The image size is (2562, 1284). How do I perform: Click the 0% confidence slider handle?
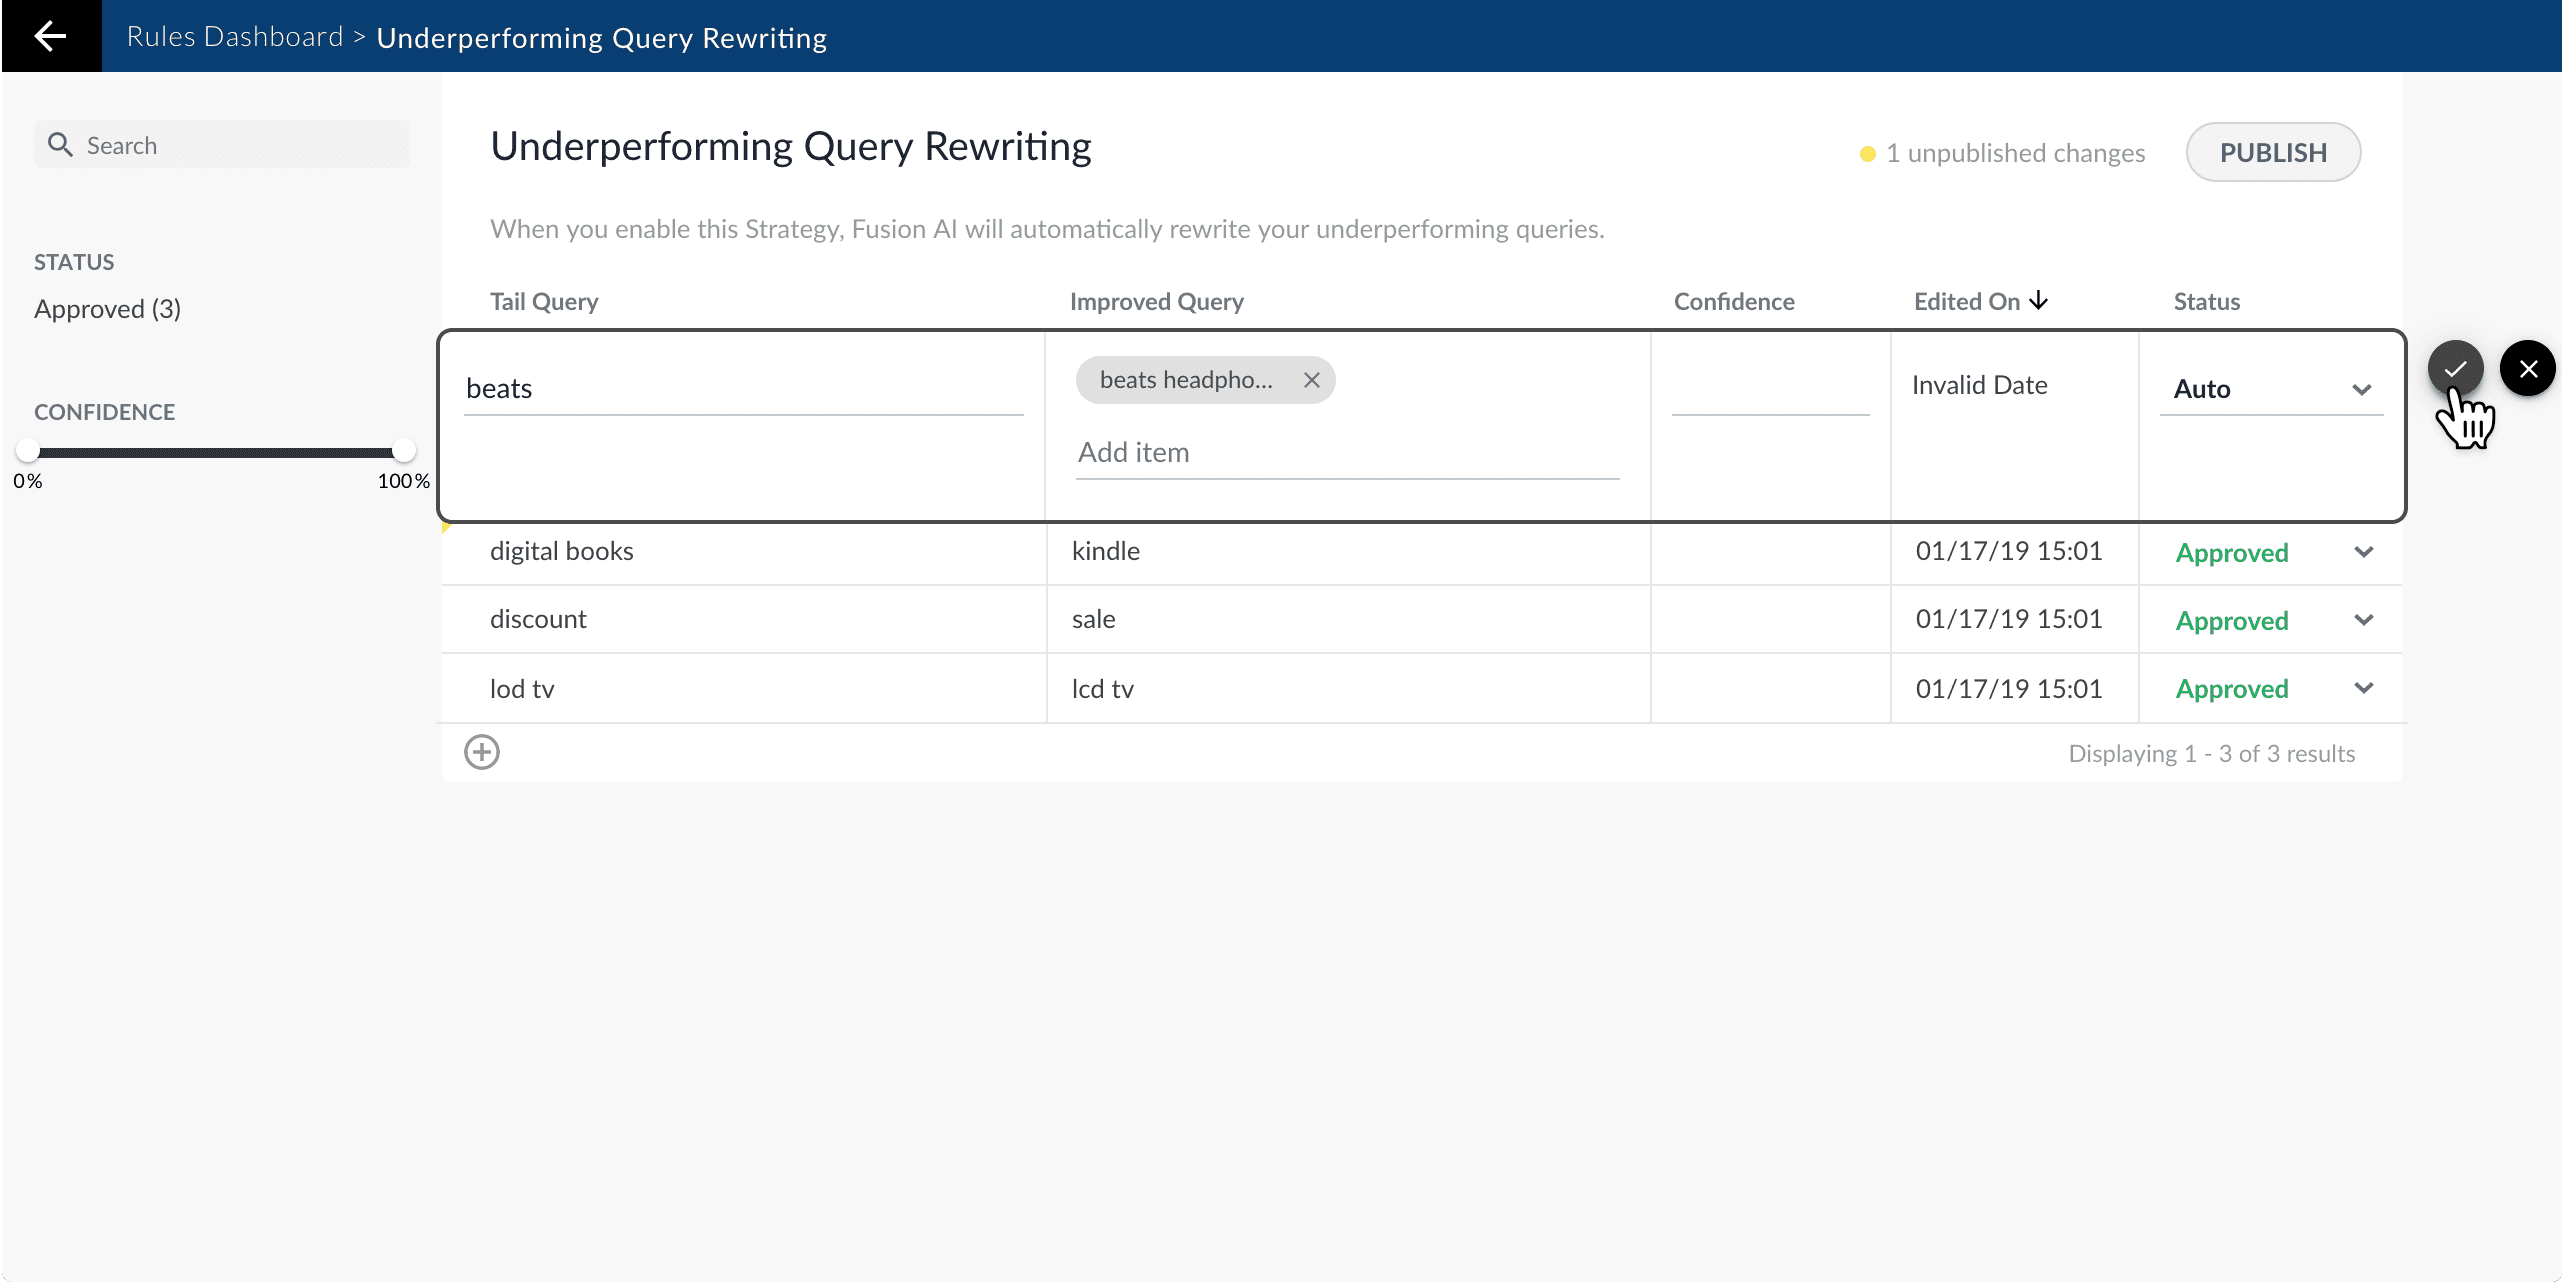[28, 450]
